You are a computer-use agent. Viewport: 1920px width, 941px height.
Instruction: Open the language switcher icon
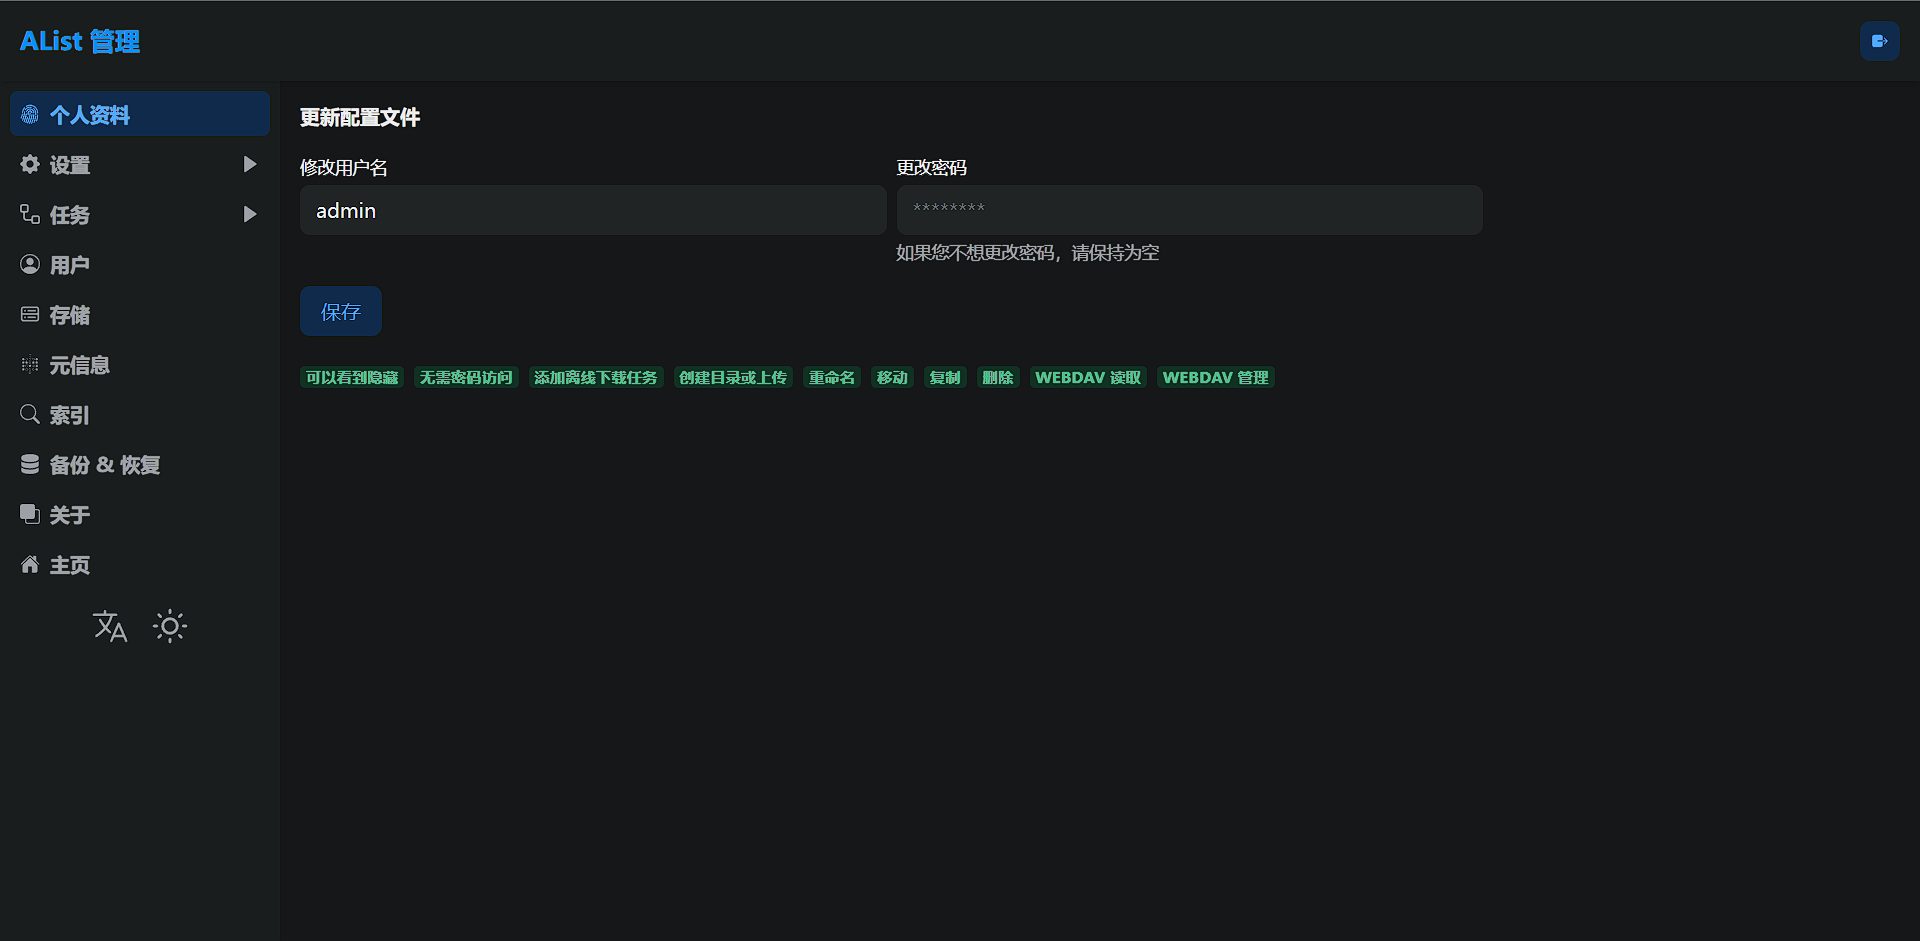(110, 627)
